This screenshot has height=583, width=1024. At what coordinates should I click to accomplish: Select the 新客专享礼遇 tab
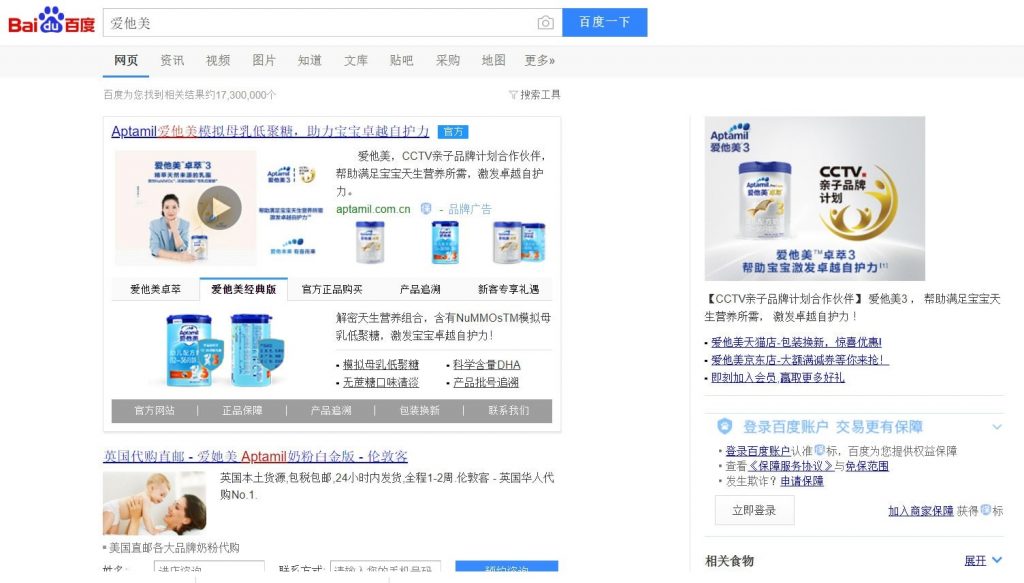pos(508,289)
